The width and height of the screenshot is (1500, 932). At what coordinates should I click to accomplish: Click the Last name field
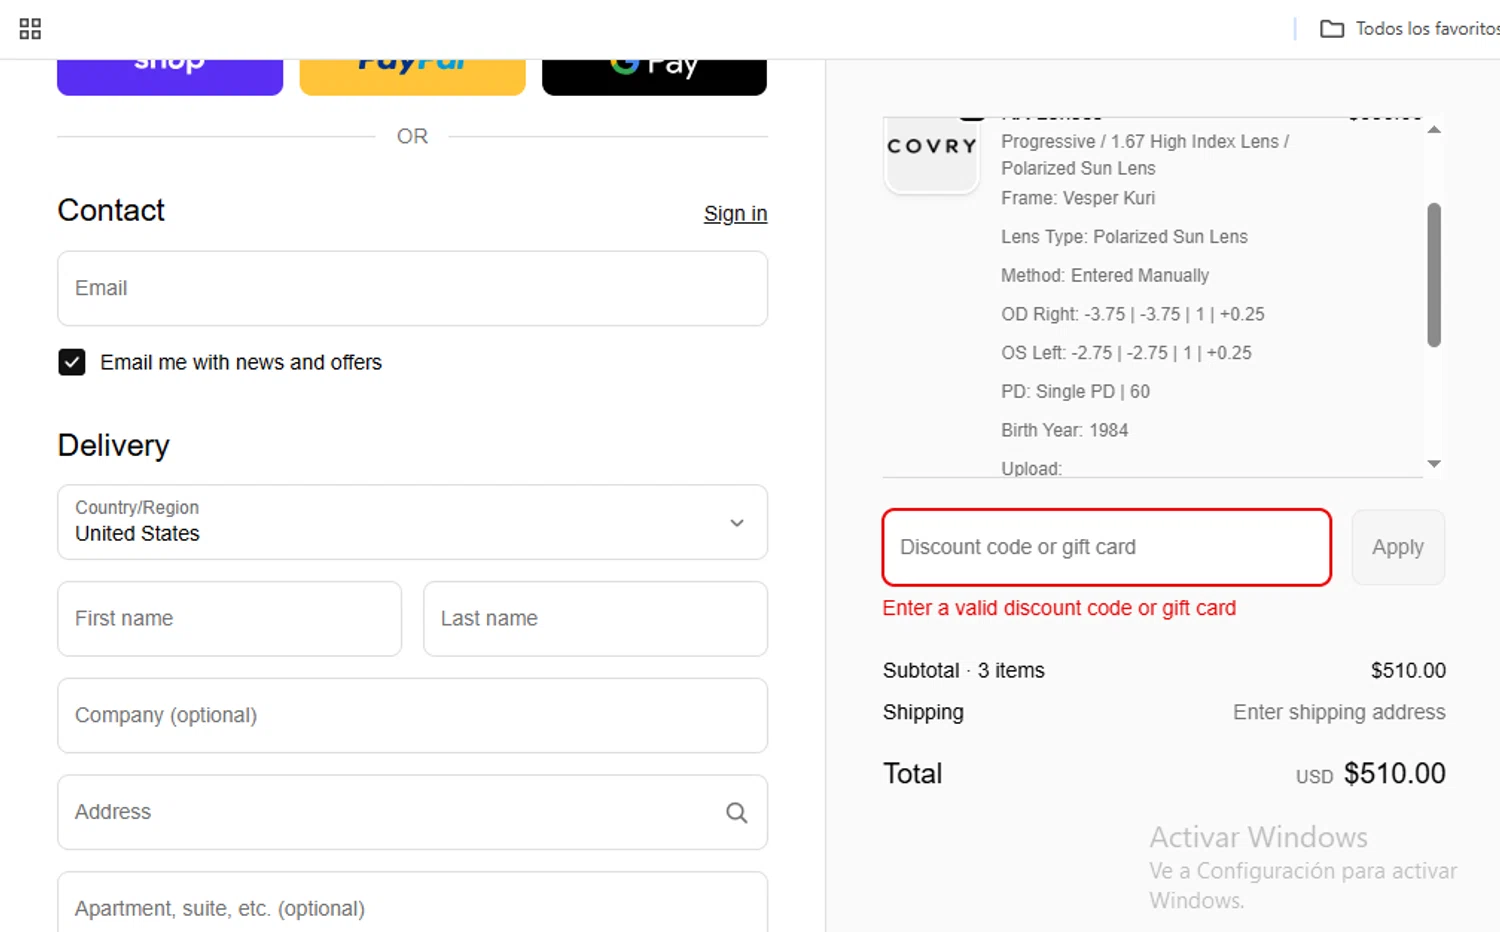(x=595, y=619)
